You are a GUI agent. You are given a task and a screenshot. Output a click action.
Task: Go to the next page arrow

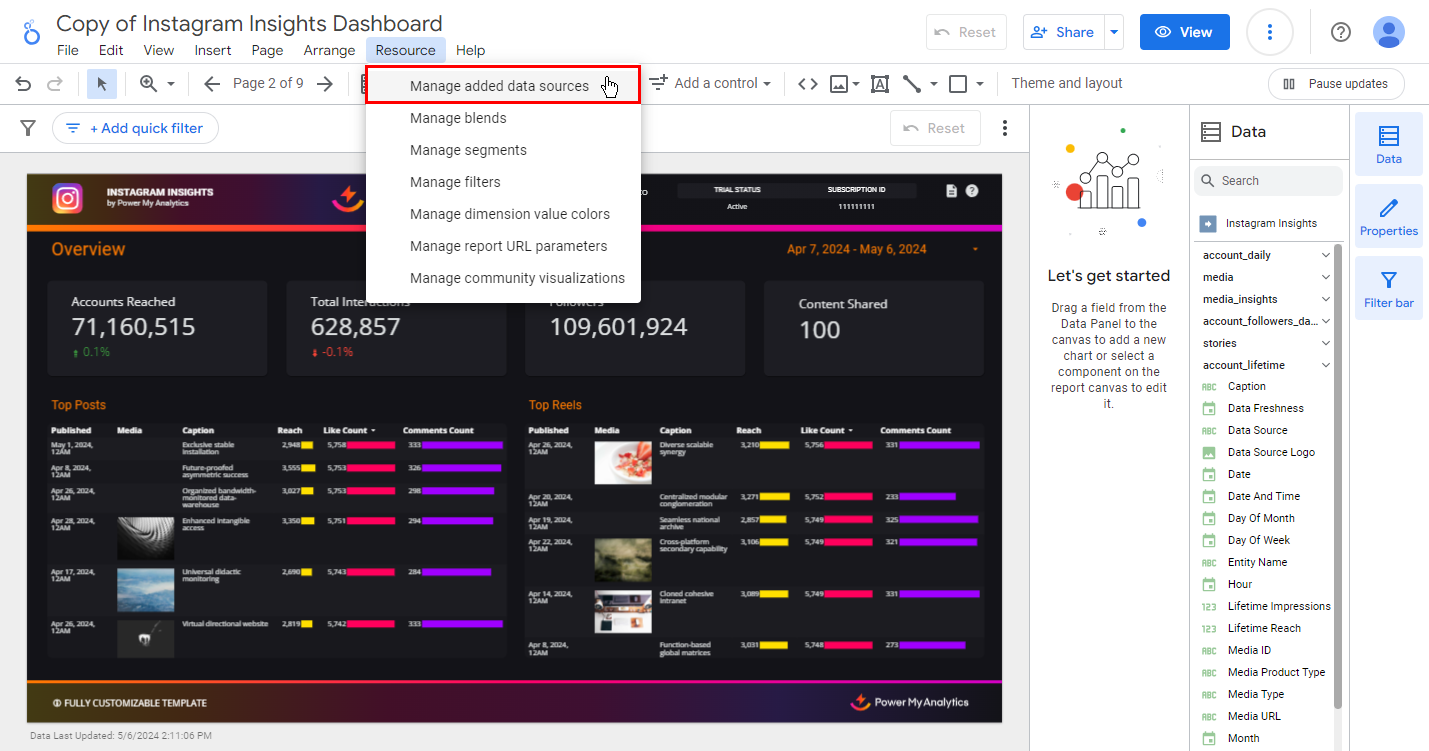325,84
